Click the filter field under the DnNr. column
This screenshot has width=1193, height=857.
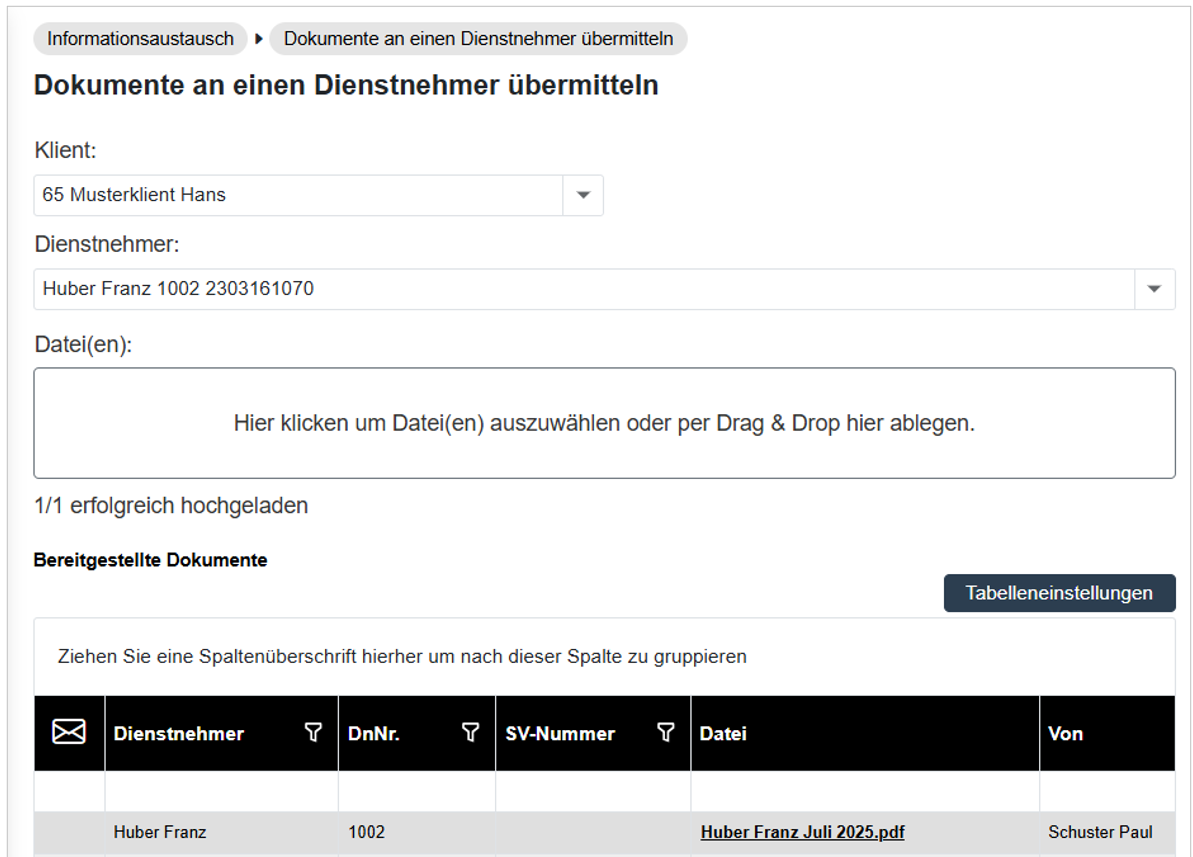pyautogui.click(x=416, y=791)
